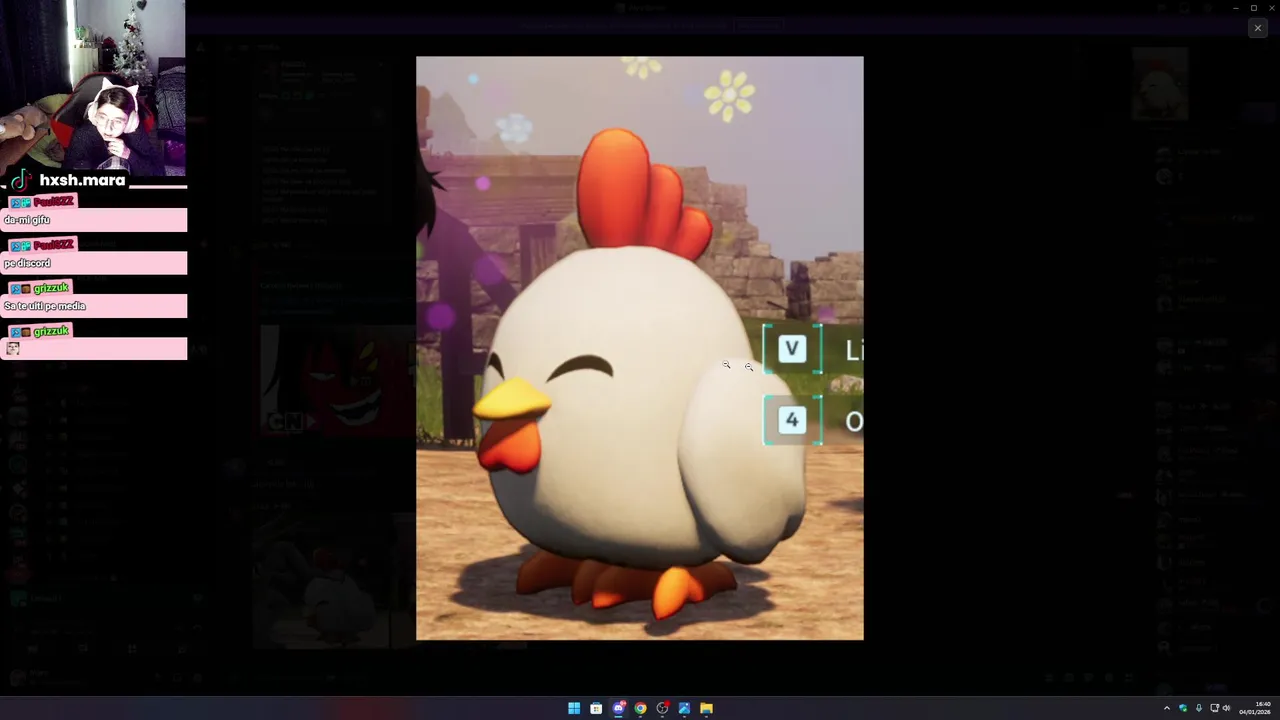Open network settings from the tray

[1214, 708]
